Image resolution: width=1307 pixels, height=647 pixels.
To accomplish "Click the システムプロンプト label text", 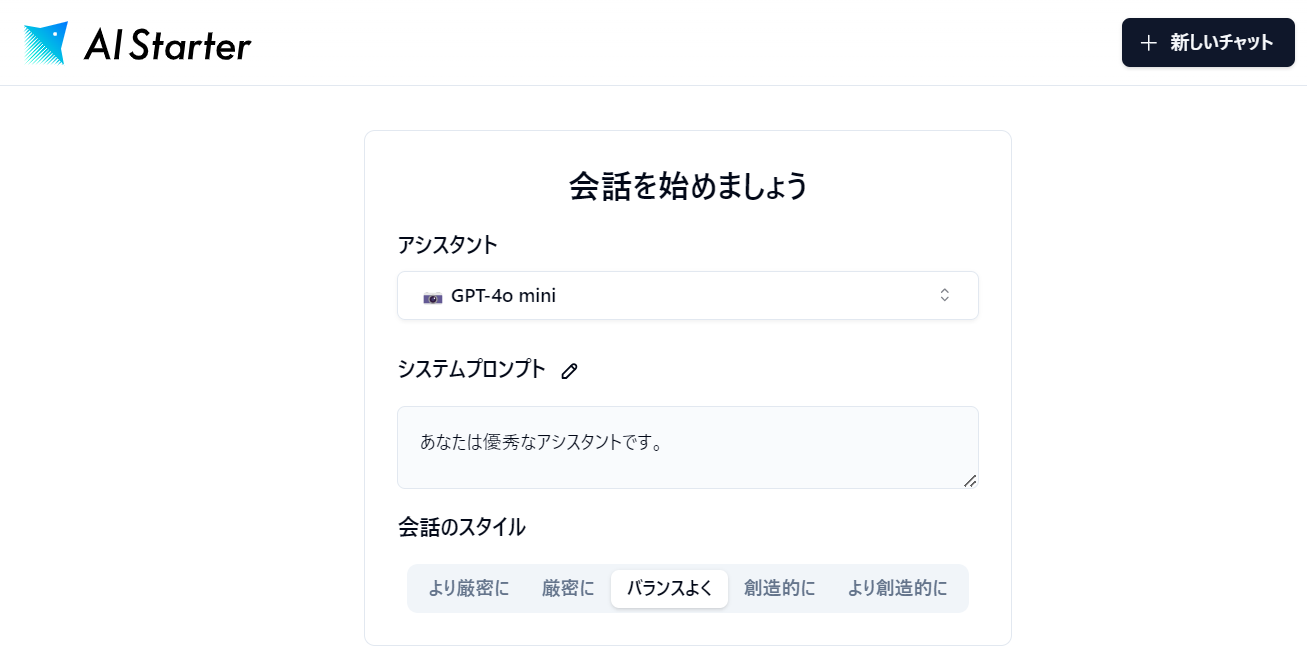I will [x=472, y=369].
